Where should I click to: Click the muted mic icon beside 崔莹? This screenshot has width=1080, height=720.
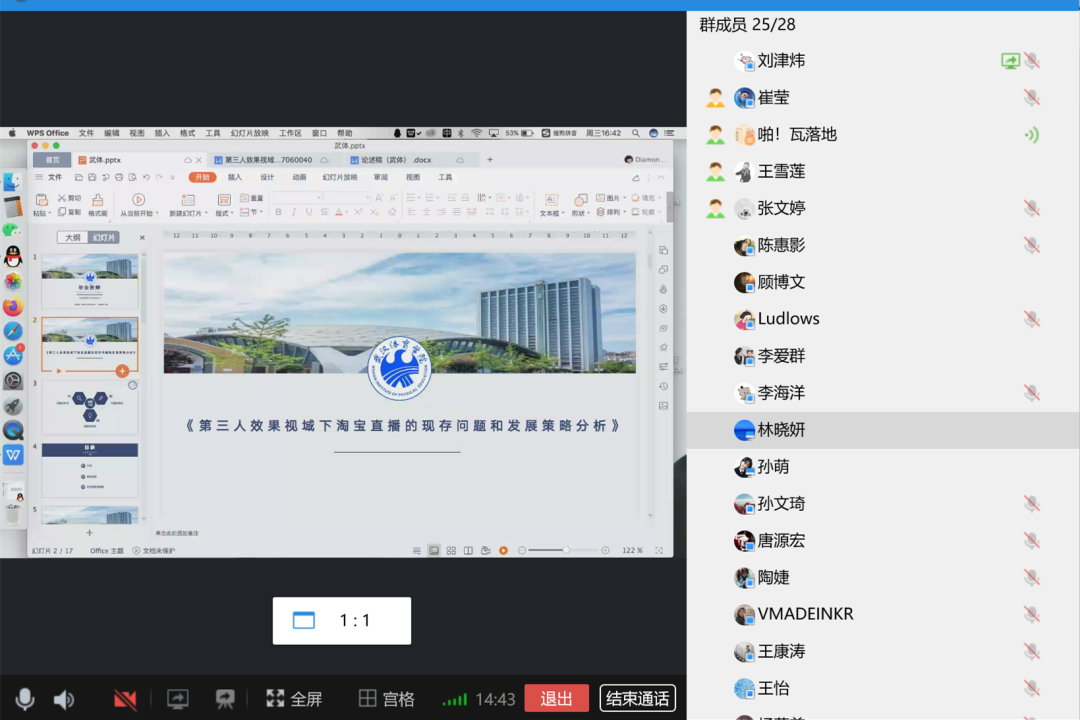[x=1031, y=98]
